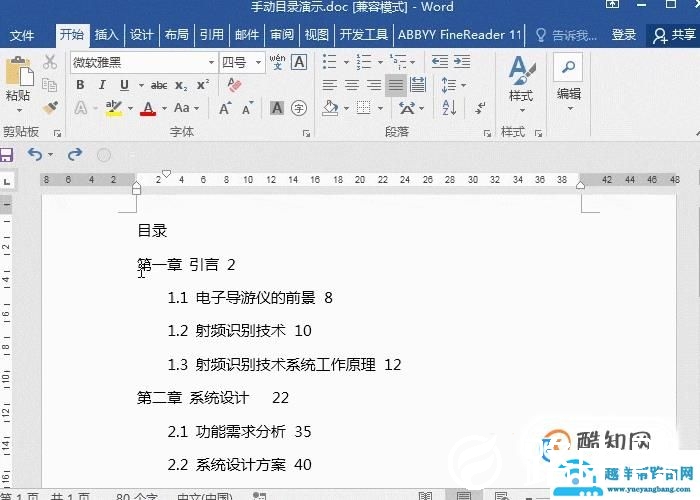The height and width of the screenshot is (500, 700).
Task: Click the shading paint bucket
Action: [330, 108]
